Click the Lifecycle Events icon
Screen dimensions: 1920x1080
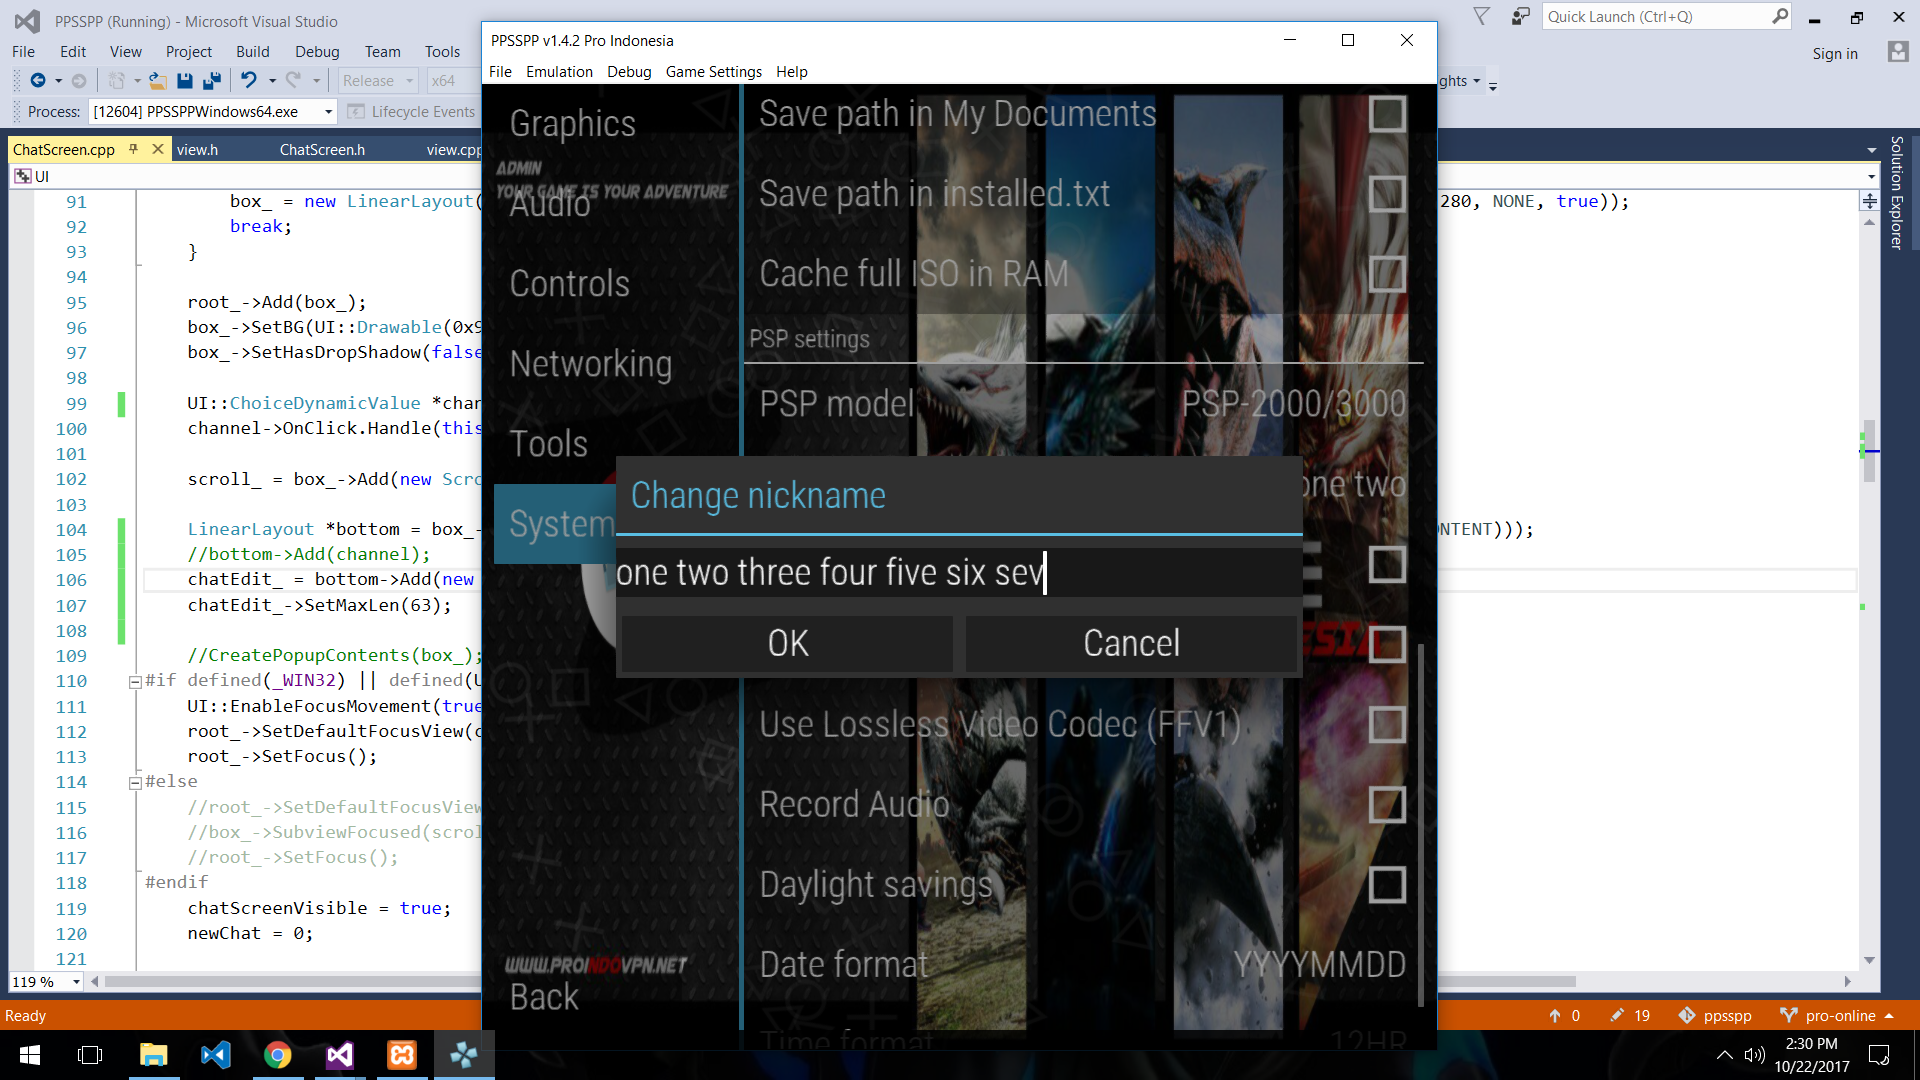click(x=357, y=112)
